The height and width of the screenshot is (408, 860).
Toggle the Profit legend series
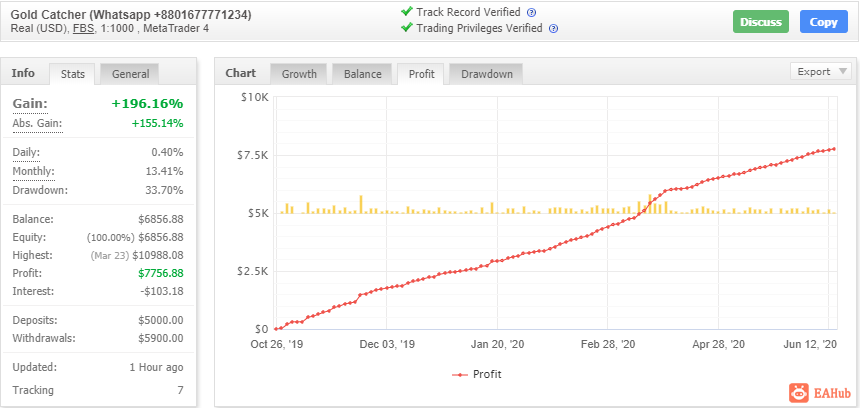(x=477, y=375)
